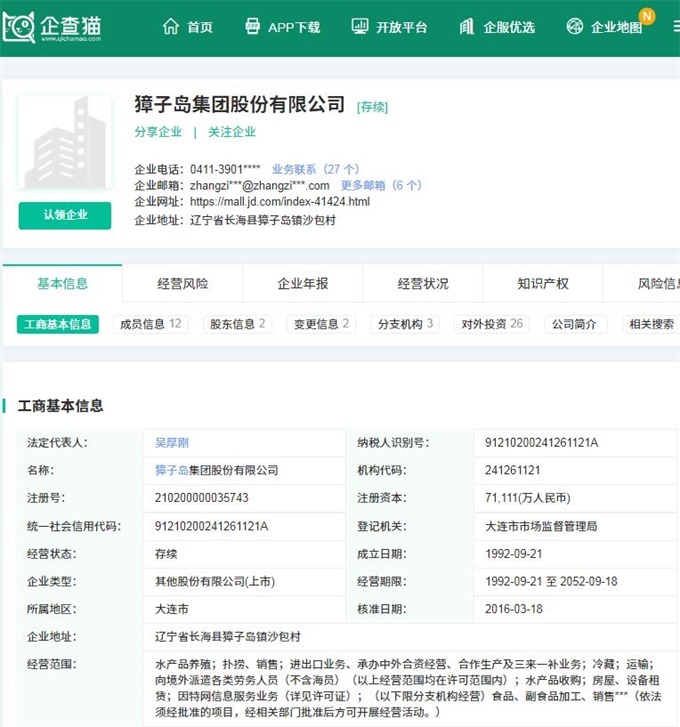Open the 分支机构 3 sub-tab

(x=405, y=324)
